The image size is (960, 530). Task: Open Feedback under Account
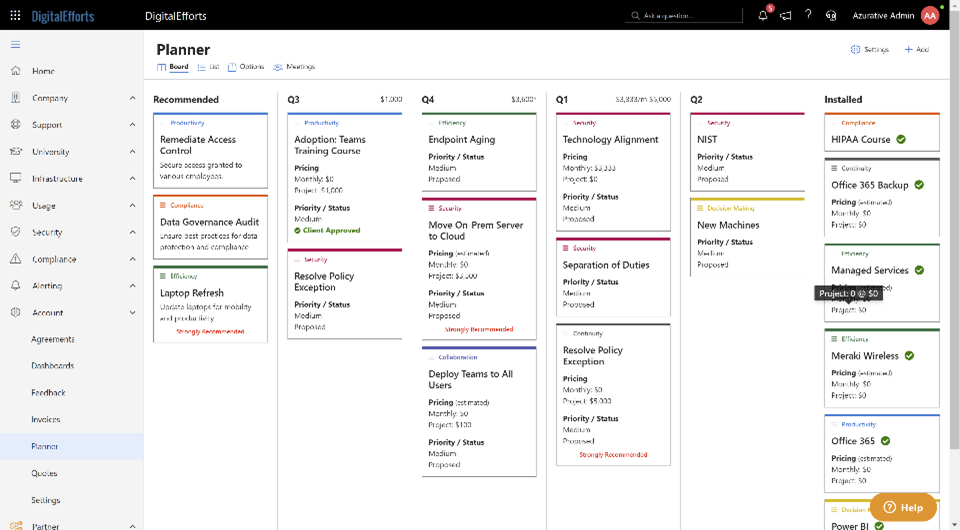48,393
